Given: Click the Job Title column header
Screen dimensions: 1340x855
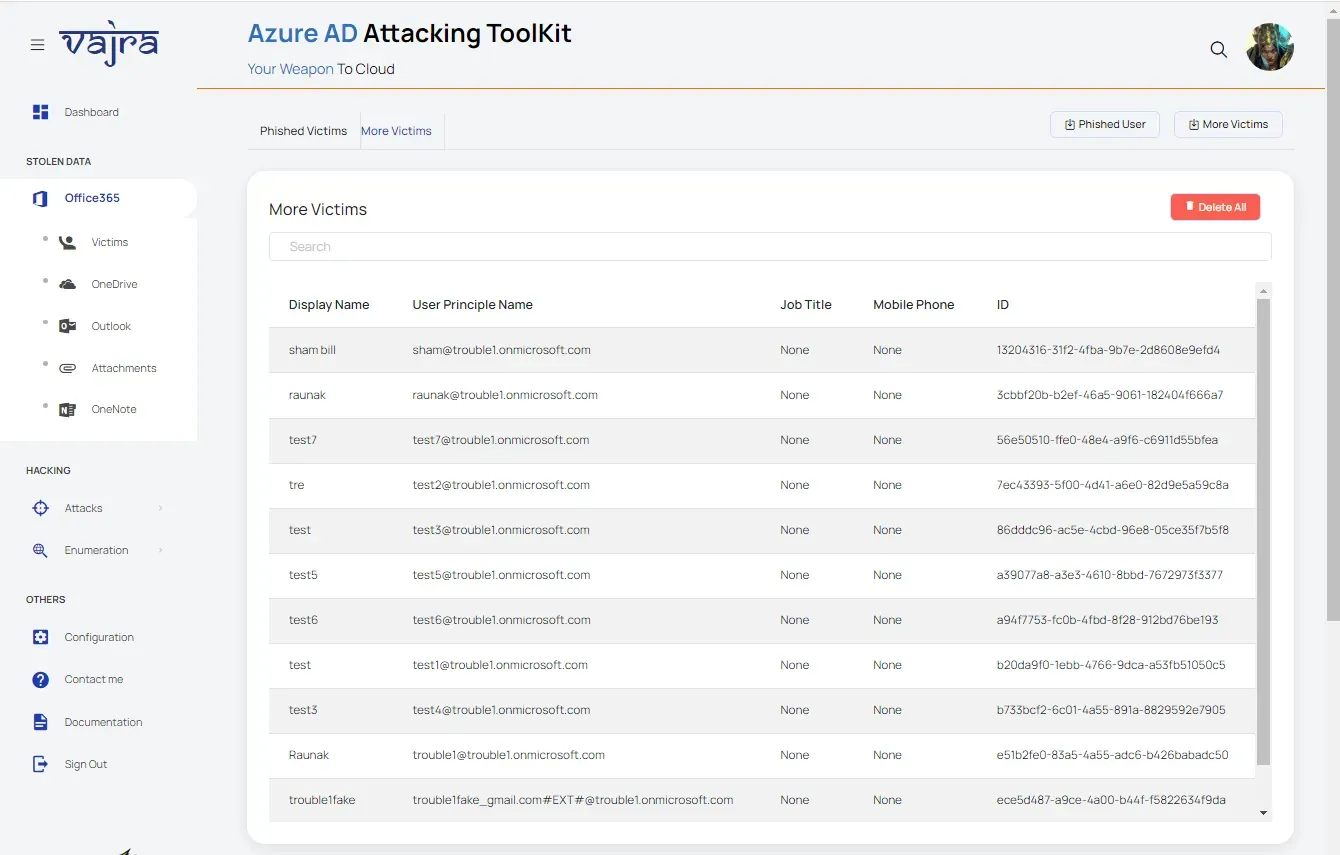Looking at the screenshot, I should click(x=806, y=305).
